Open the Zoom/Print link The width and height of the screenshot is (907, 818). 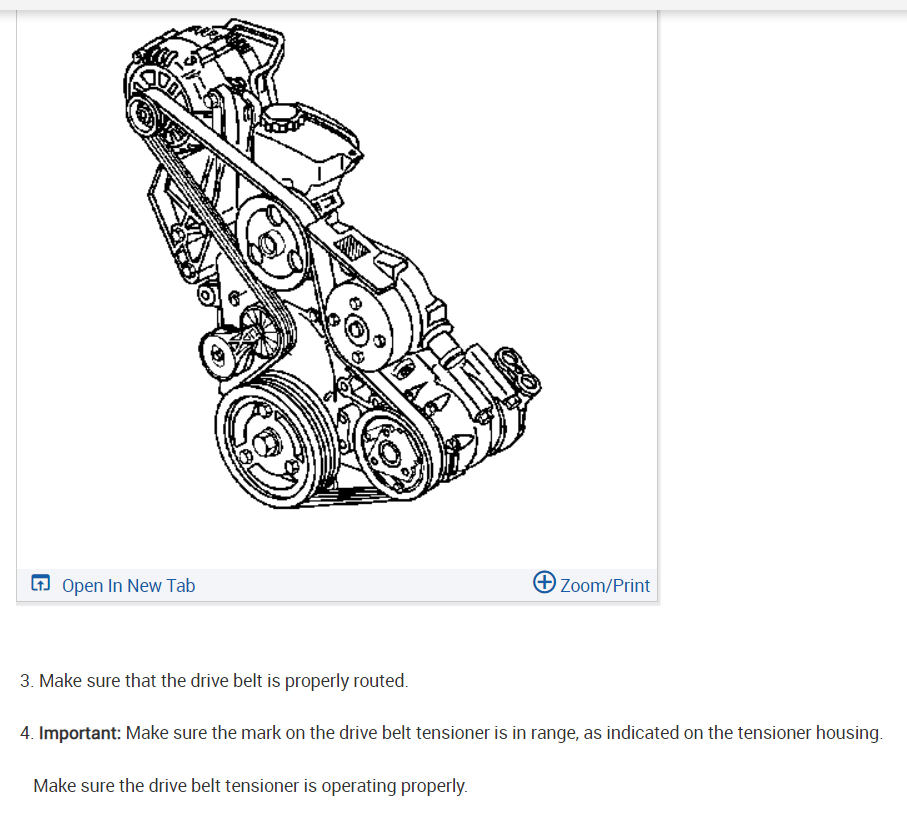[605, 585]
